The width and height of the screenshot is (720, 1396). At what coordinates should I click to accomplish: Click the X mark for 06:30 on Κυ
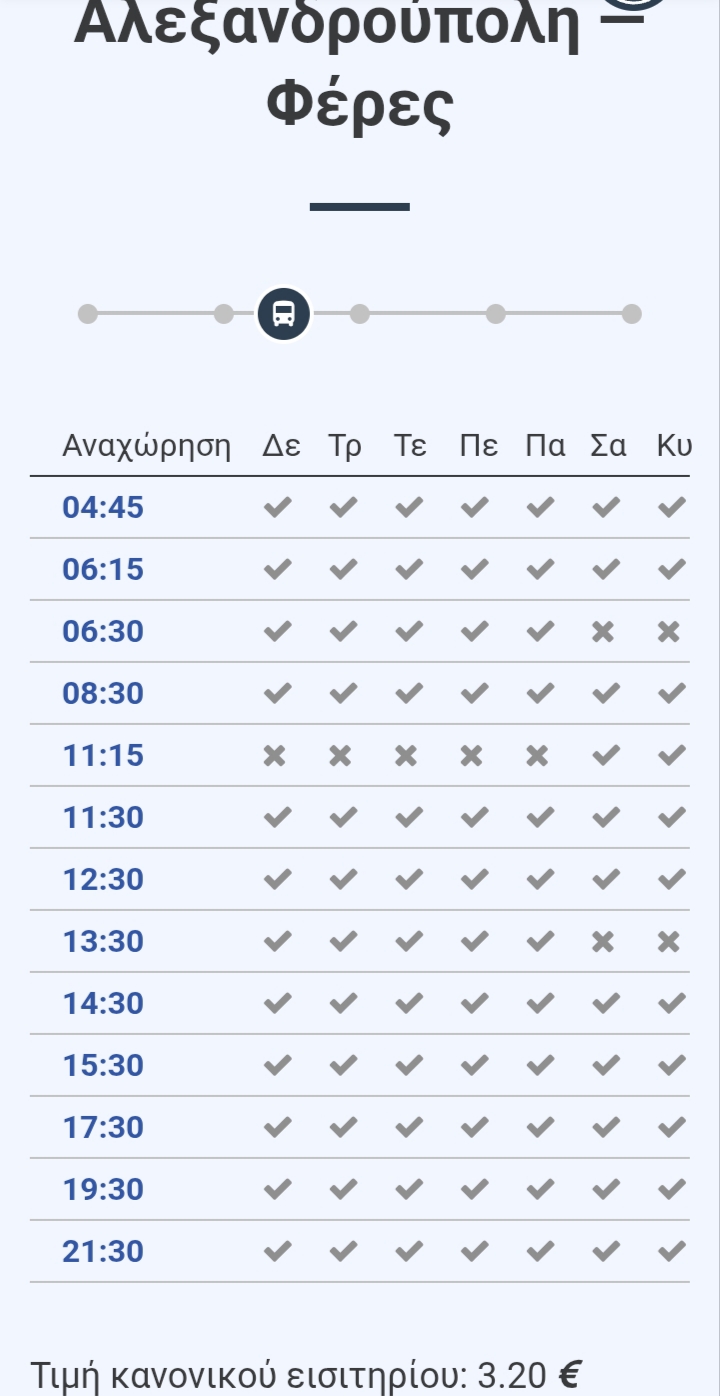(669, 631)
